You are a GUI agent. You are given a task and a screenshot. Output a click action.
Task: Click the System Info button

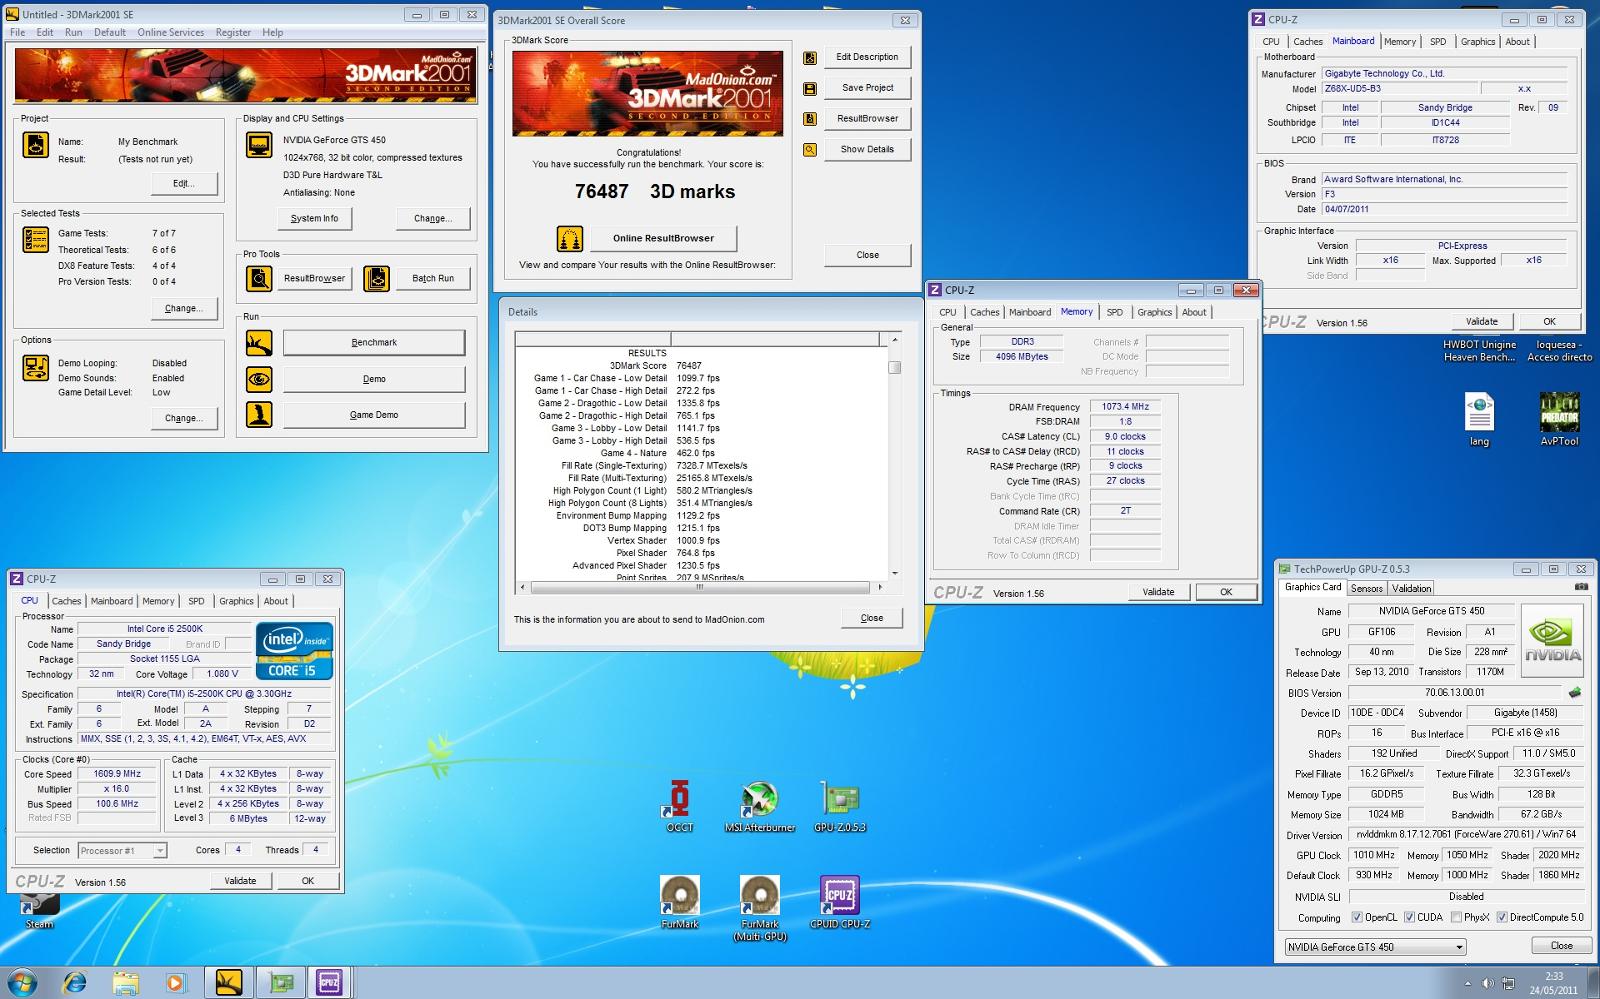click(x=314, y=218)
